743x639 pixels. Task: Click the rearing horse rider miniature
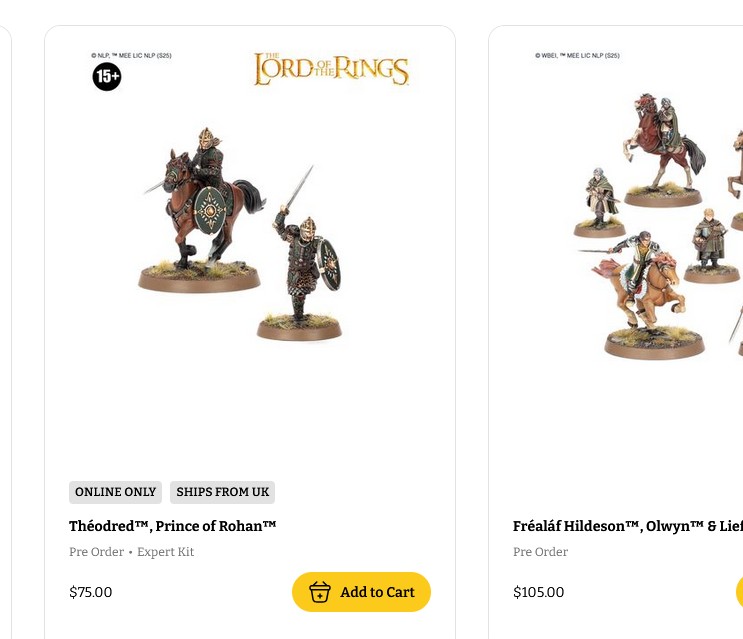point(663,150)
